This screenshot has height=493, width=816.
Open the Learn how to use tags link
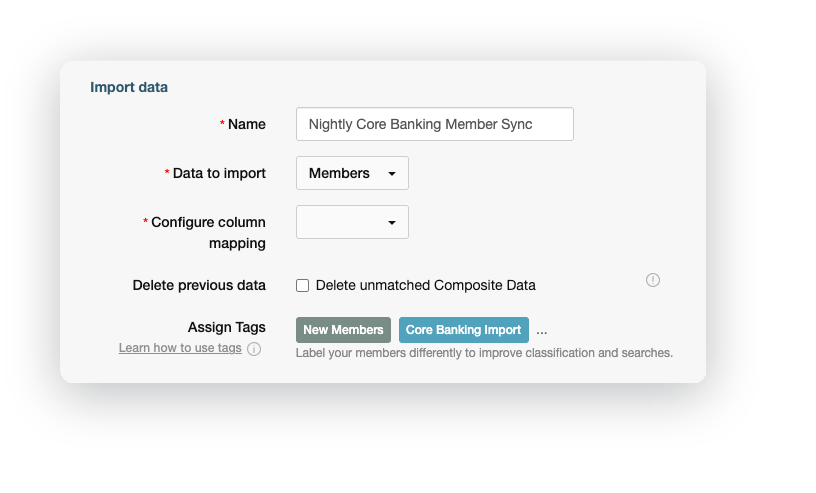[180, 348]
